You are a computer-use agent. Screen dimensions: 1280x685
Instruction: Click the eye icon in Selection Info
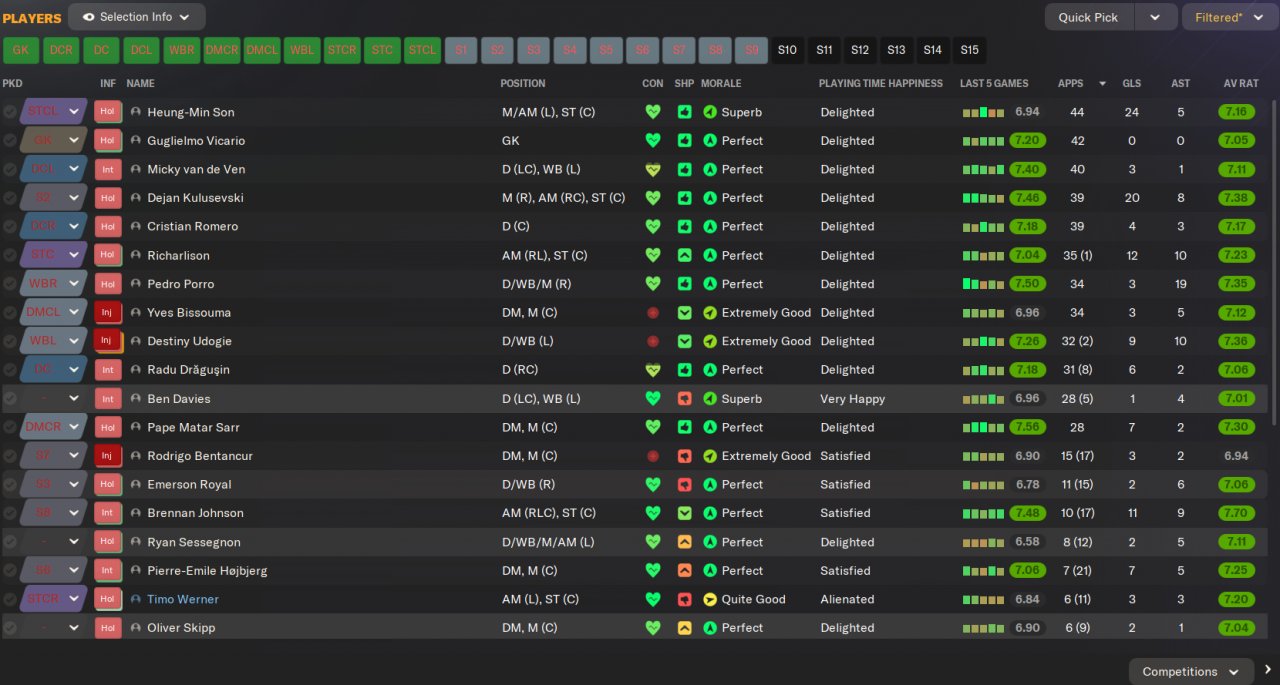coord(88,17)
